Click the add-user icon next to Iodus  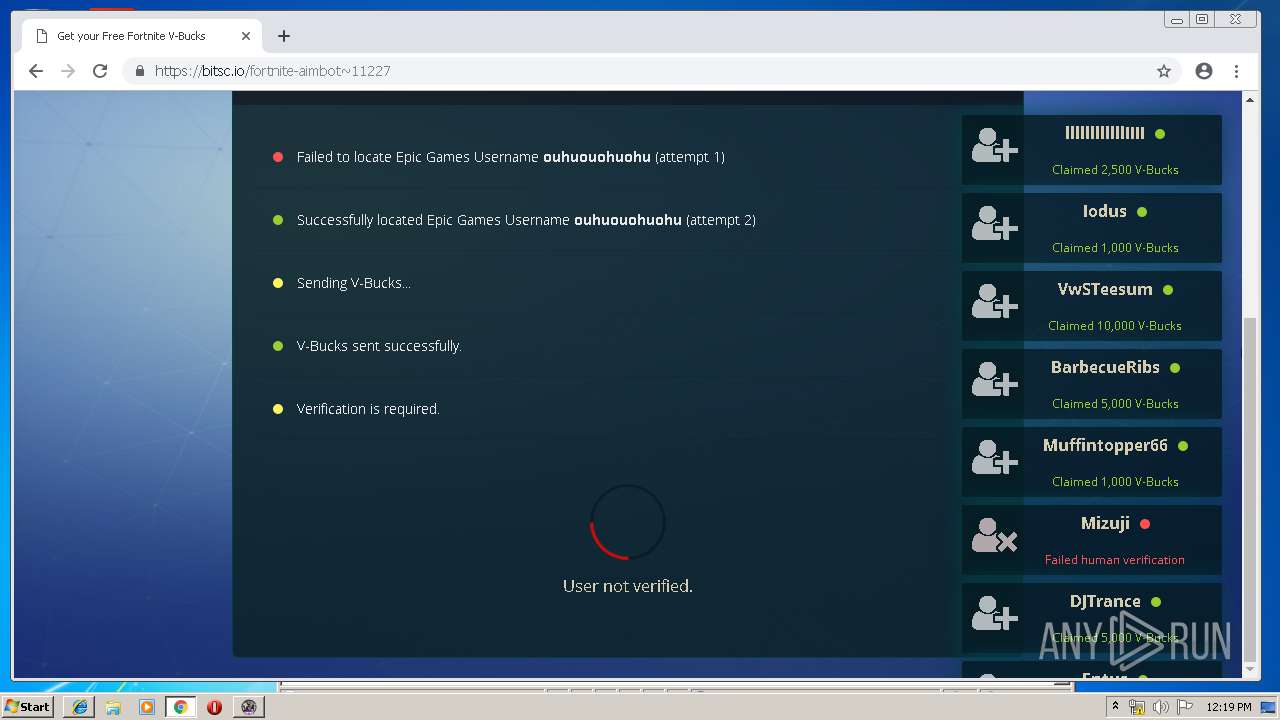(994, 226)
